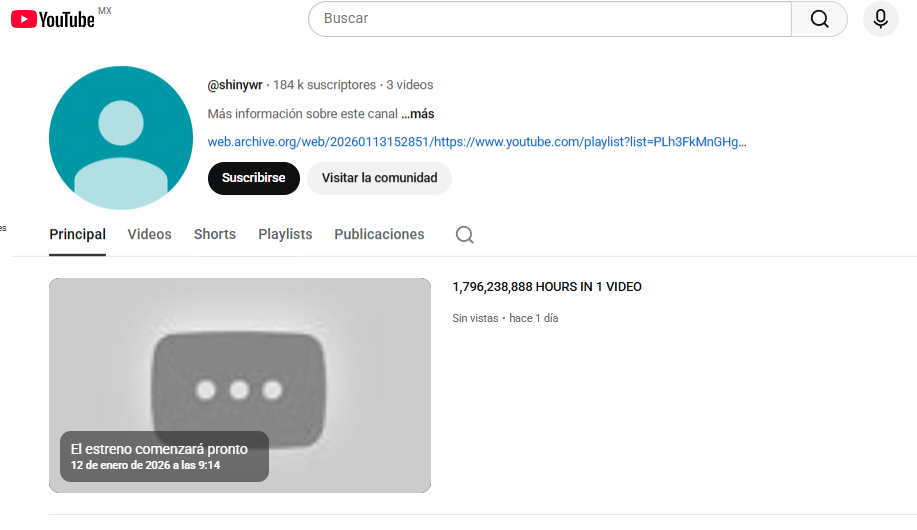Expand the channel description with "...más"
917x530 pixels.
[418, 114]
